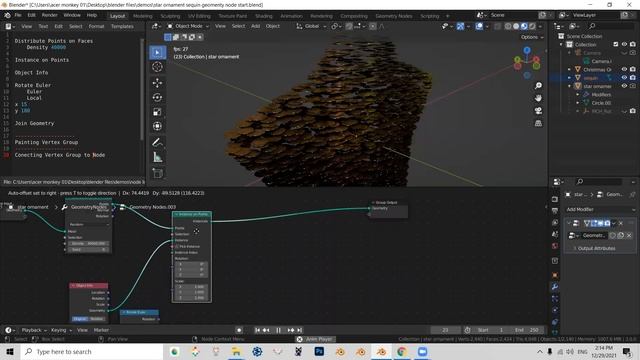
Task: Click the viewport pan hand icon
Action: click(x=538, y=98)
